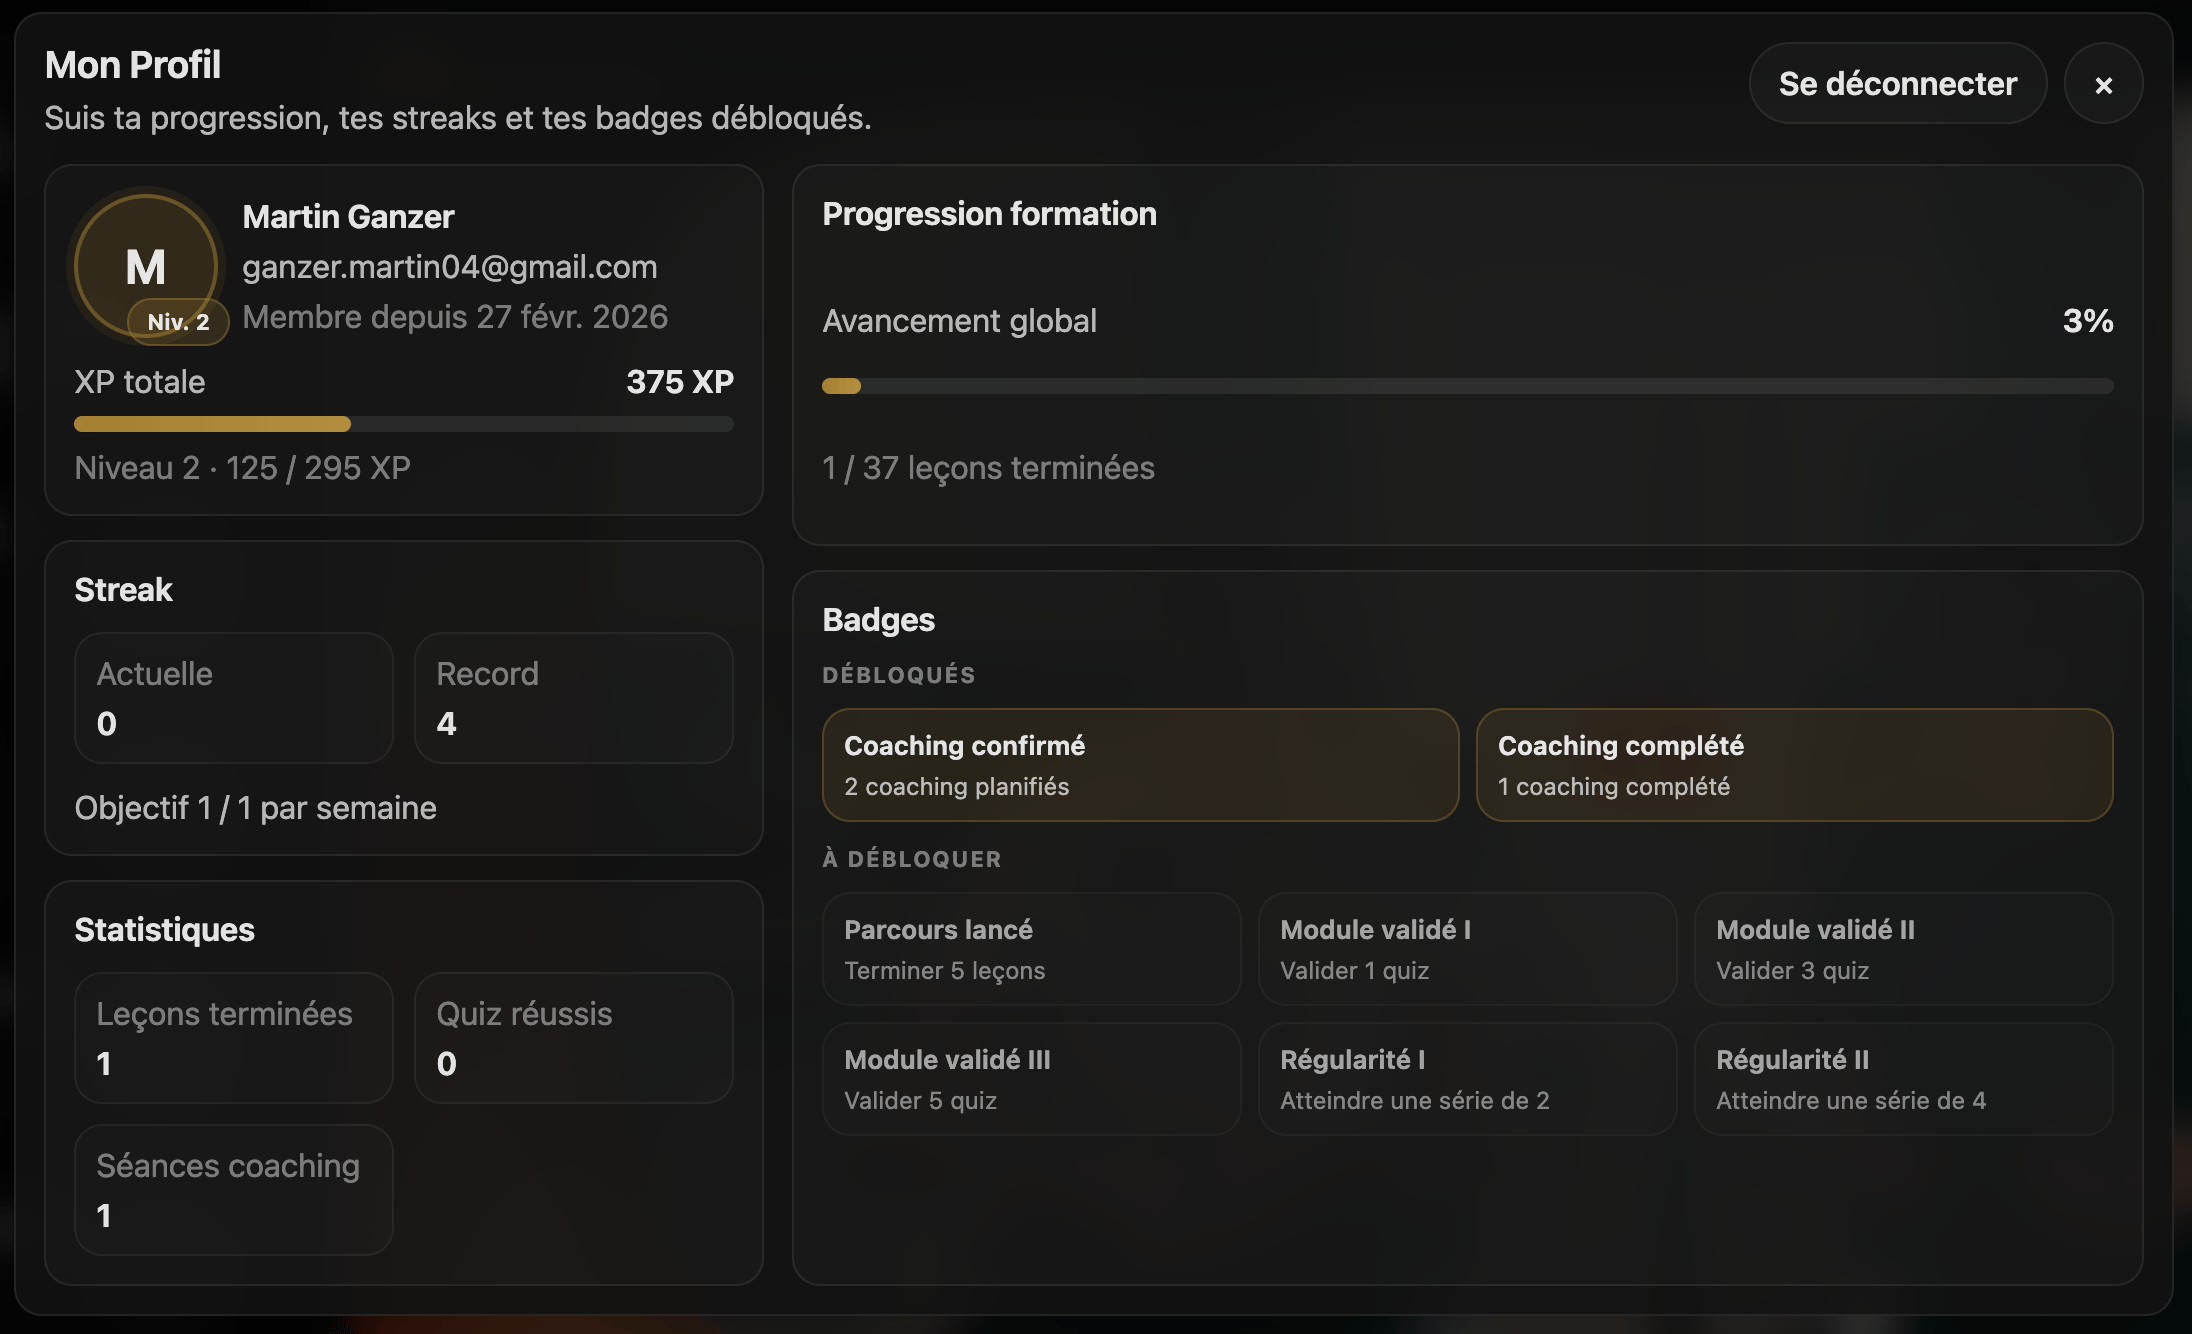Open the Parcours lancé locked badge
This screenshot has height=1334, width=2192.
pyautogui.click(x=1031, y=949)
